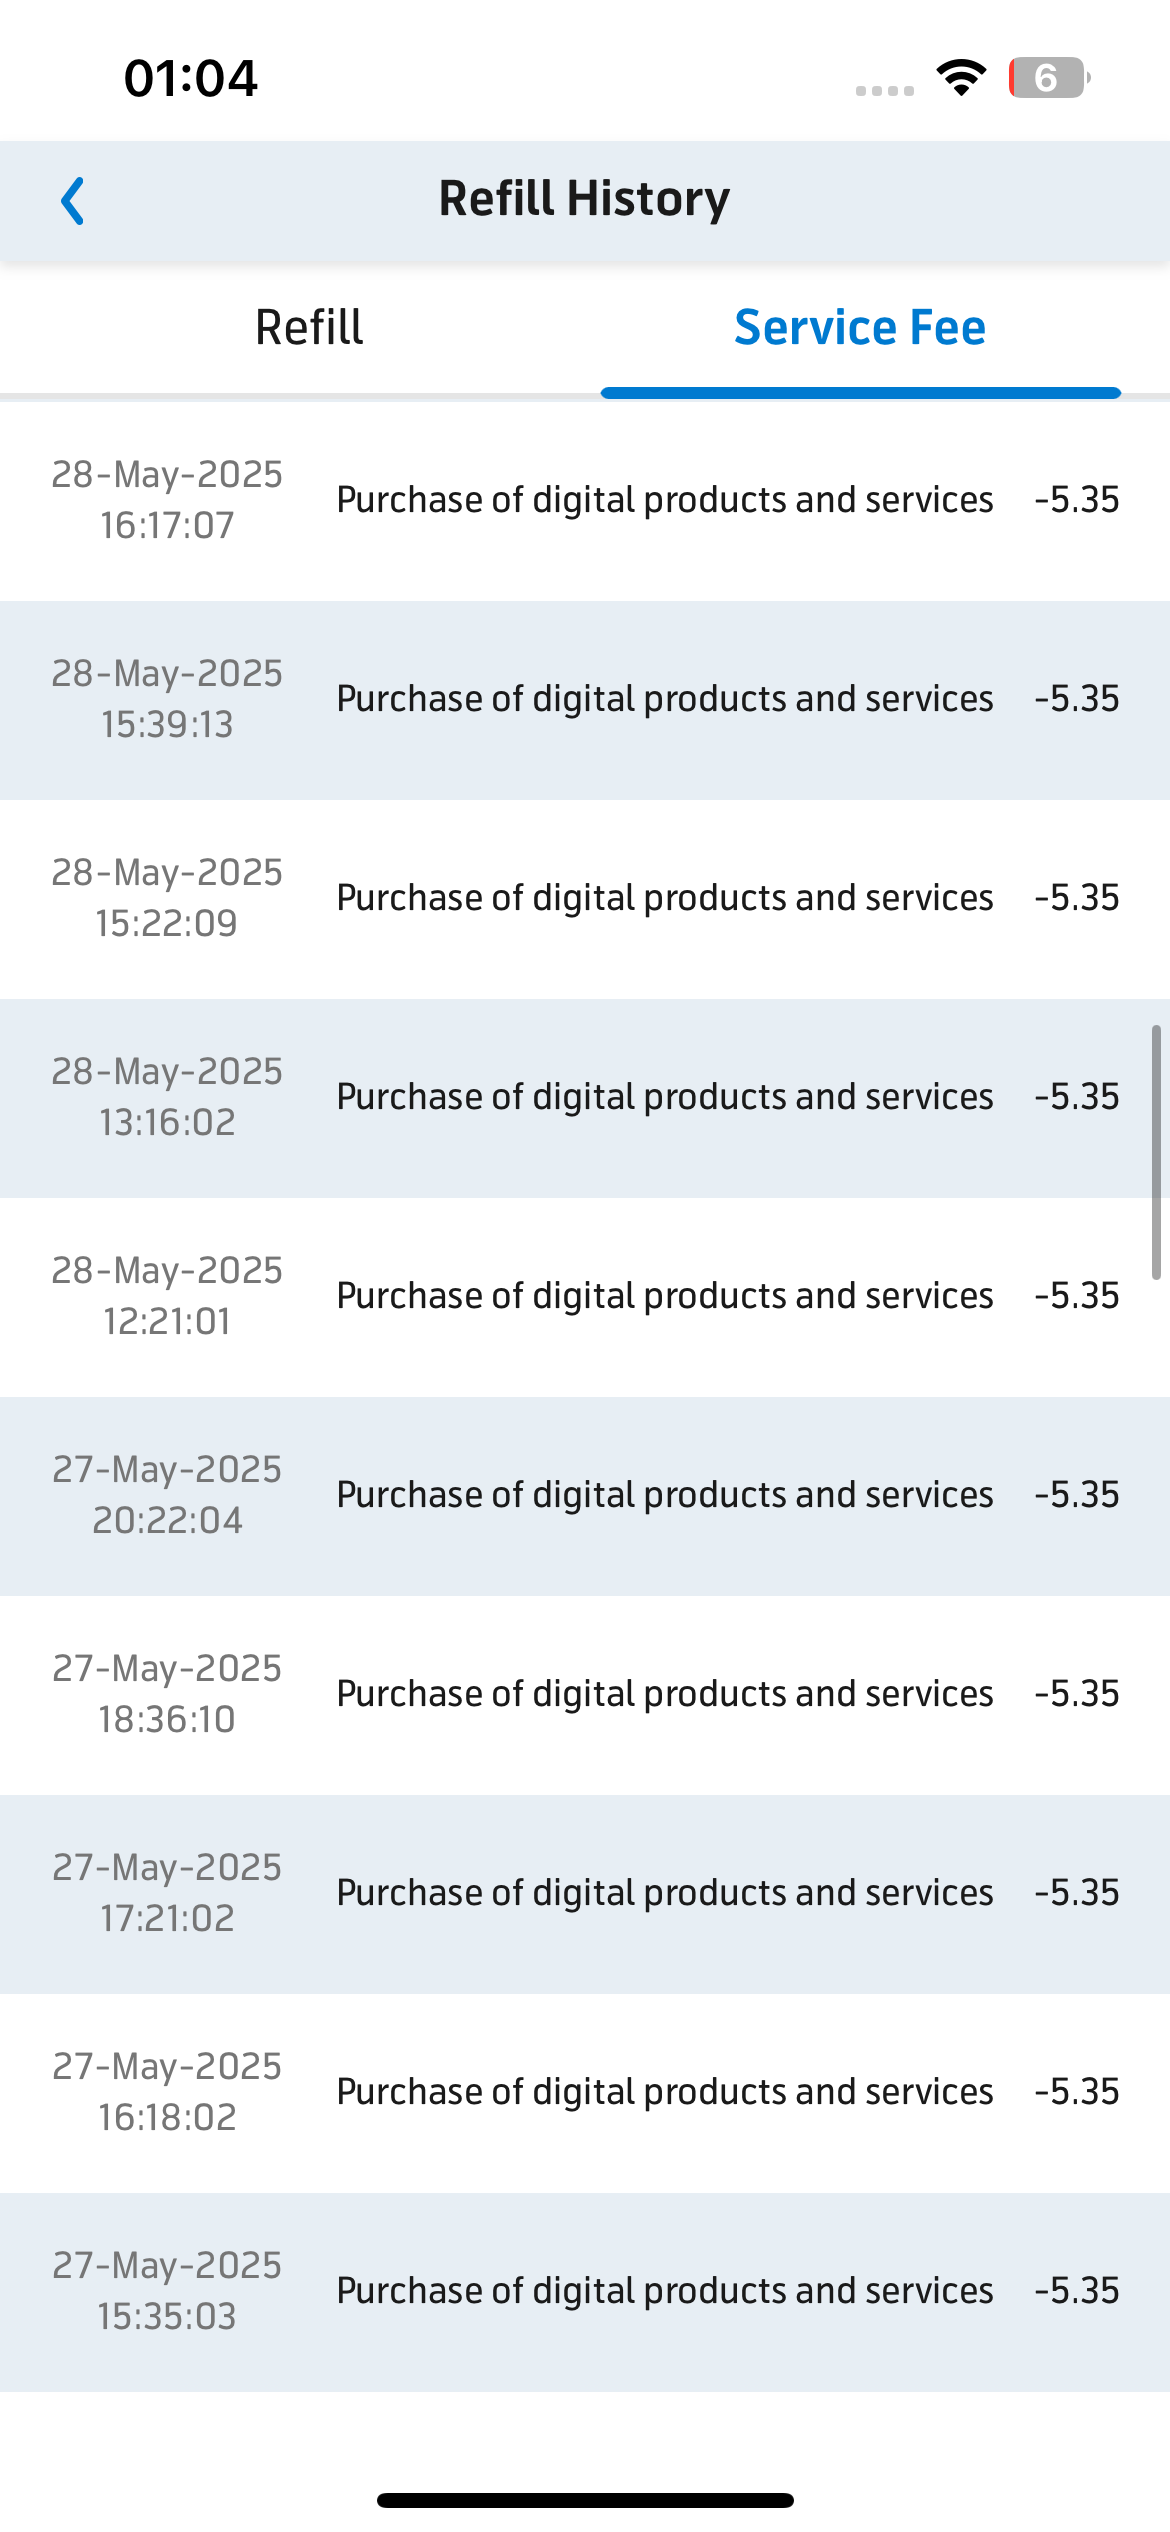Open the 28-May-2025 16:17:07 transaction

tap(585, 501)
